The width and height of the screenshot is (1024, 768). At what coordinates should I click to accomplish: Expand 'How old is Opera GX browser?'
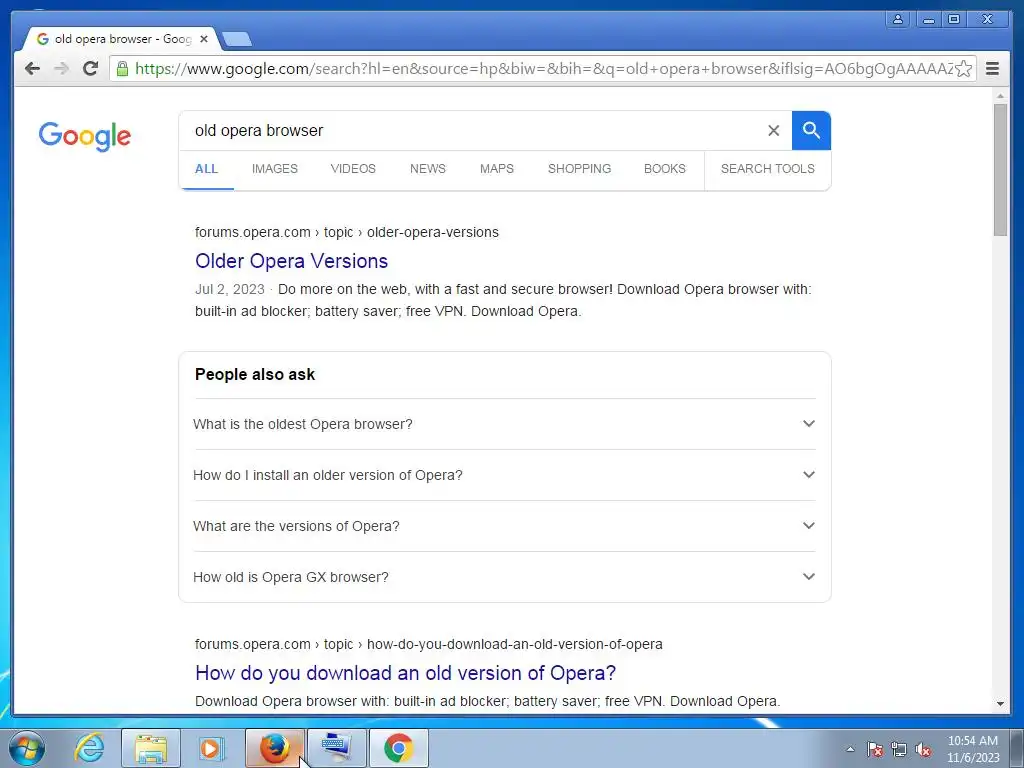coord(505,577)
